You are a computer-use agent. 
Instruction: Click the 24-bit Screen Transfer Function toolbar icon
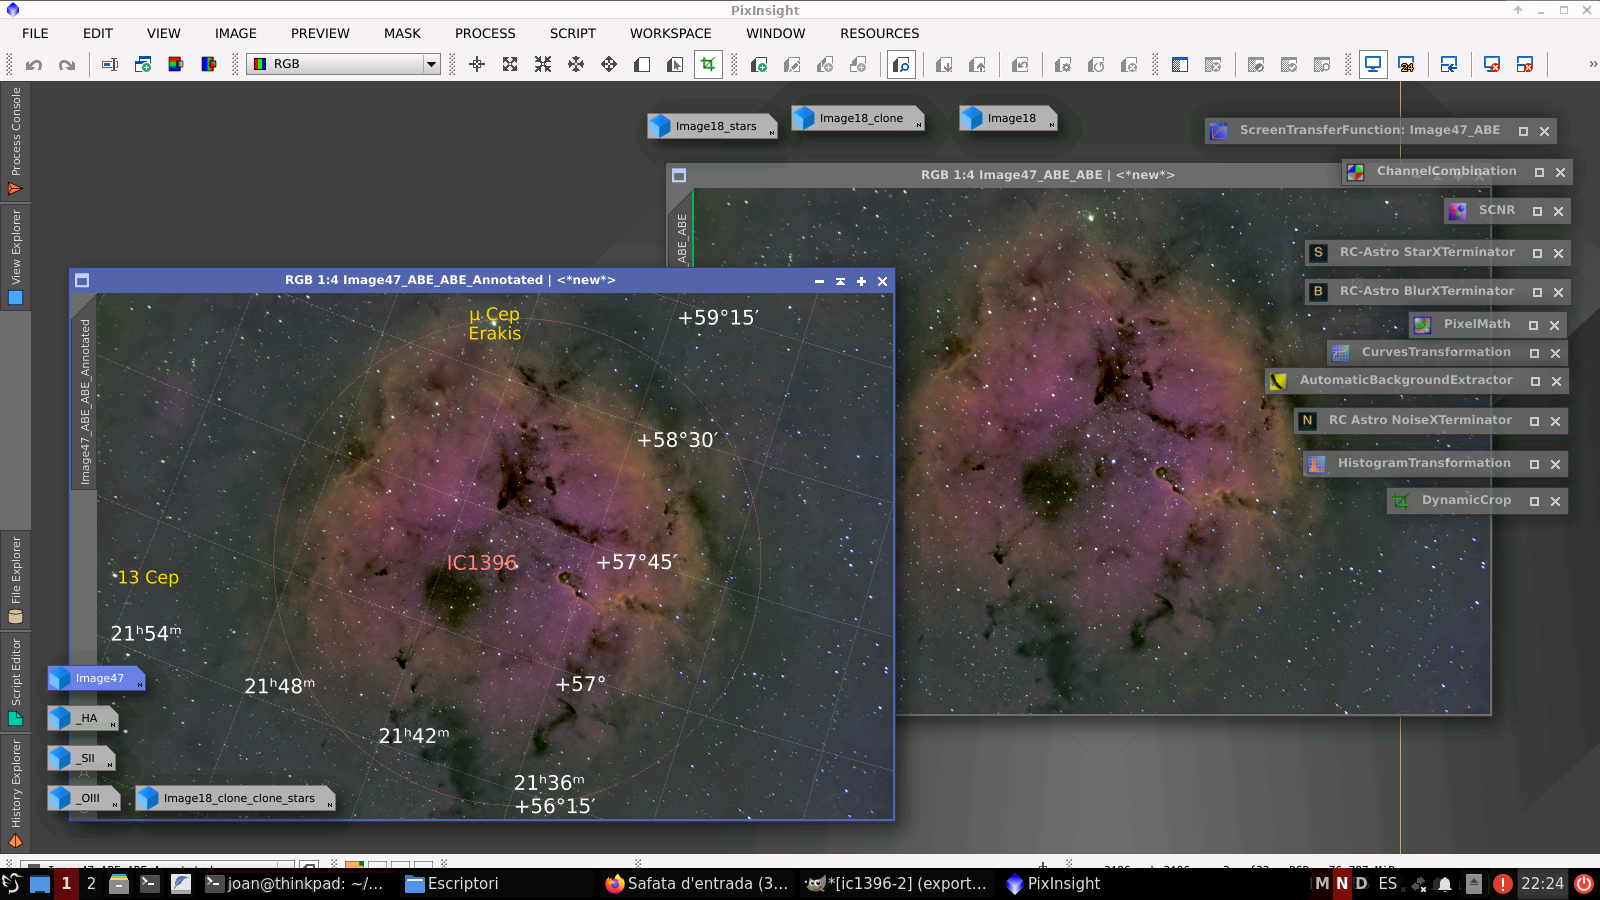coord(1406,63)
